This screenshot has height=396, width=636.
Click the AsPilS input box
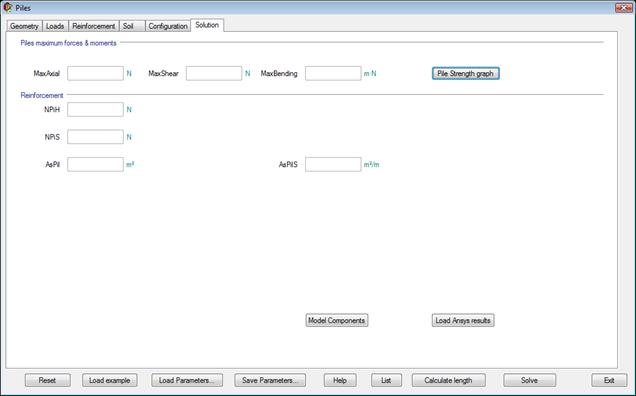[333, 164]
